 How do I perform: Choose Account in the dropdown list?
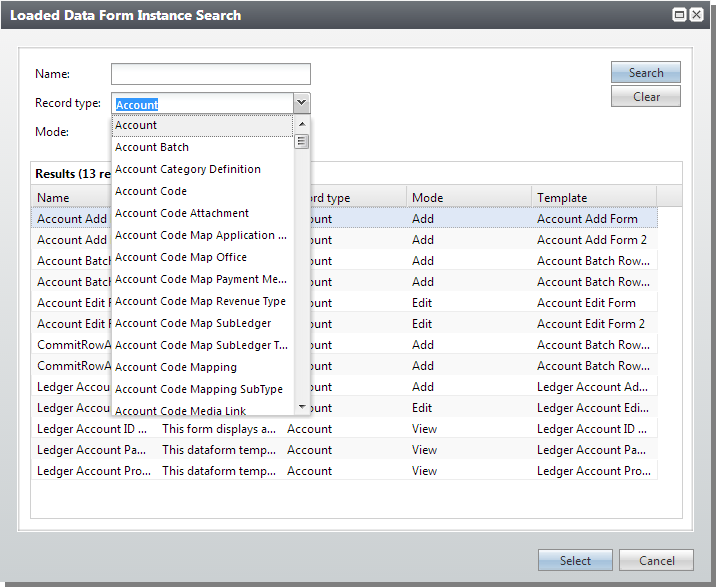click(x=202, y=125)
